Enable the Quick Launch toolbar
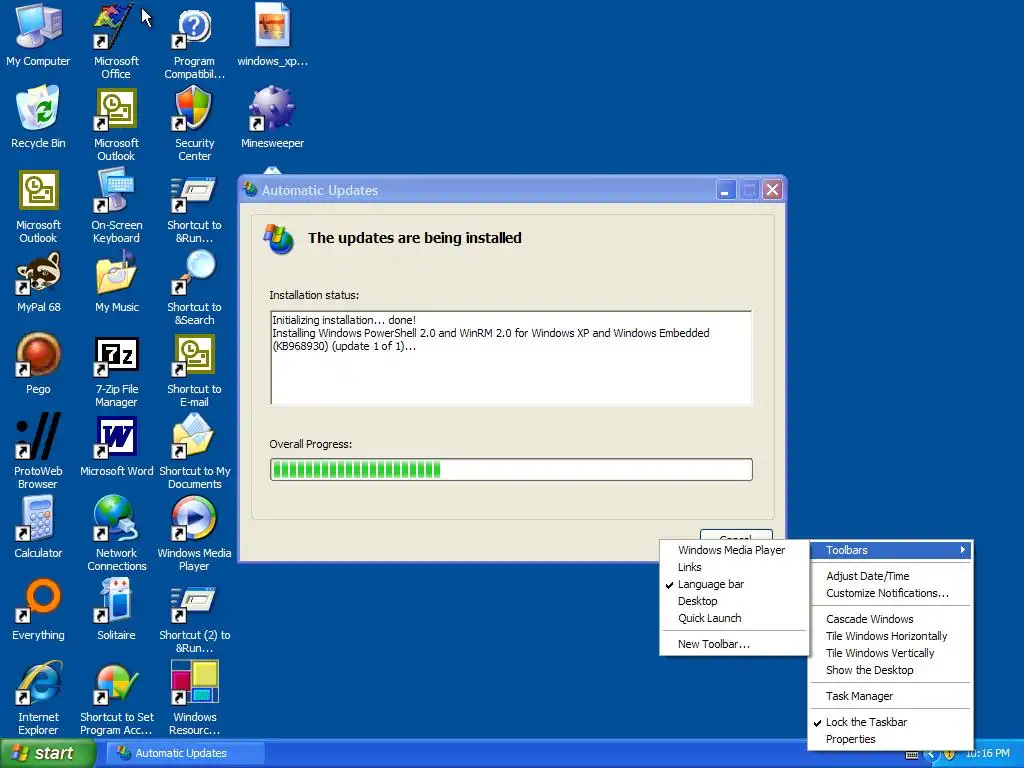 [x=734, y=618]
